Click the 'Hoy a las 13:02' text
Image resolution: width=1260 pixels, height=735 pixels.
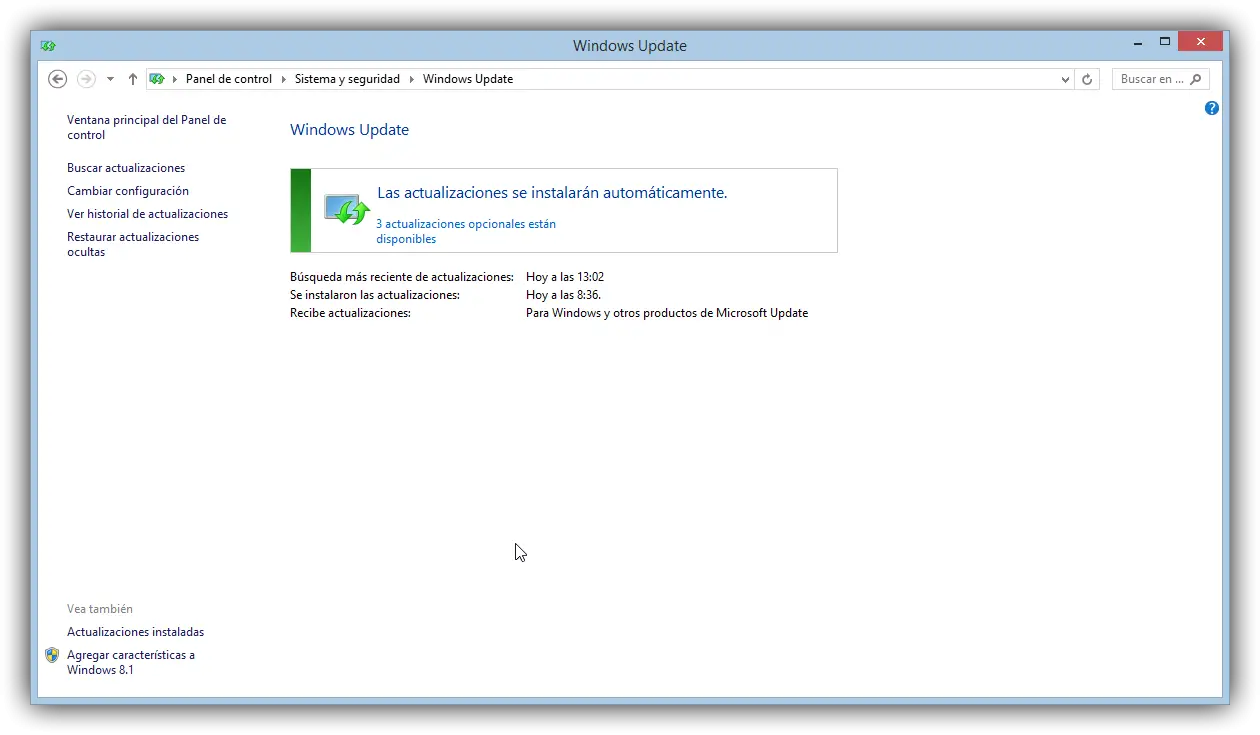point(565,277)
